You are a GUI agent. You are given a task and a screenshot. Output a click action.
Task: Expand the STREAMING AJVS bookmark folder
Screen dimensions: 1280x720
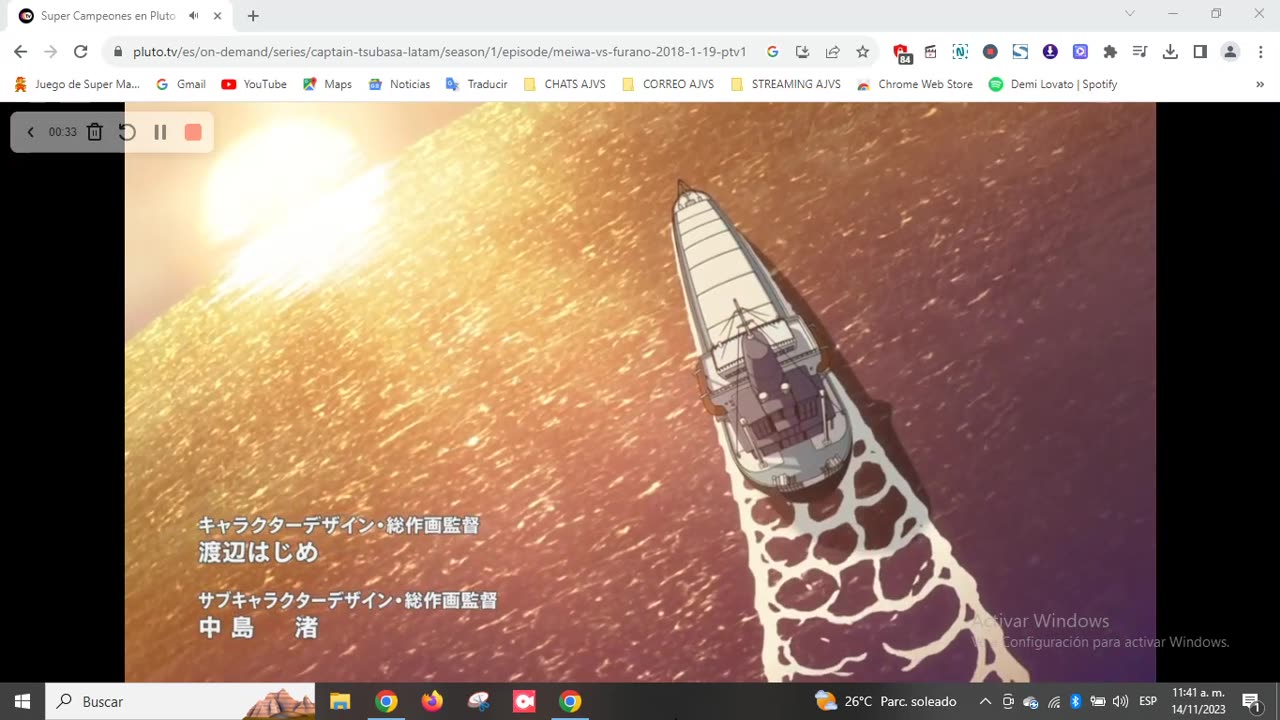point(785,85)
